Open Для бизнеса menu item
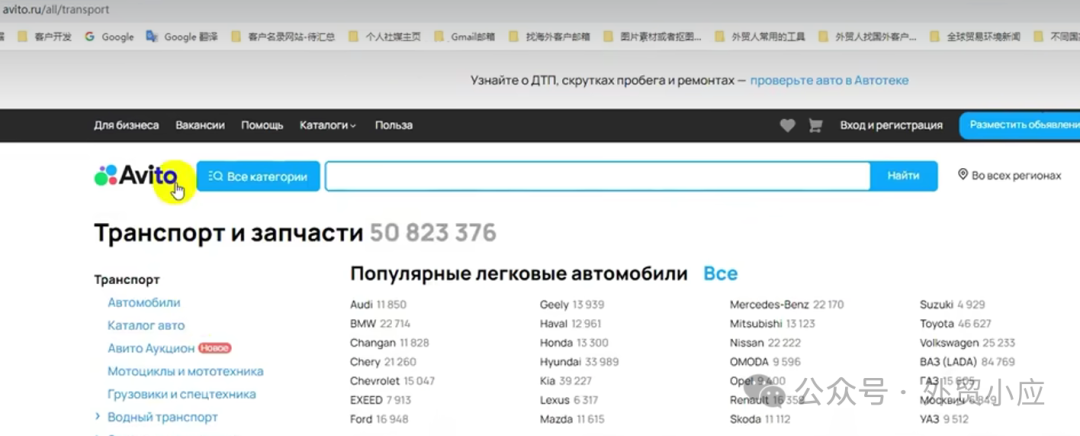The image size is (1080, 436). [x=127, y=125]
